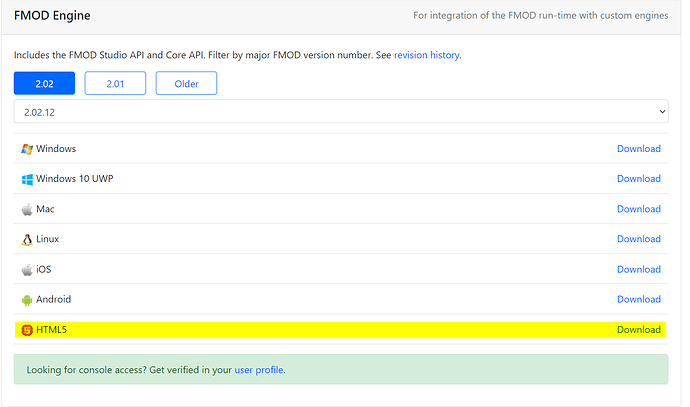Click the iOS apple icon
The height and width of the screenshot is (407, 690).
point(27,270)
